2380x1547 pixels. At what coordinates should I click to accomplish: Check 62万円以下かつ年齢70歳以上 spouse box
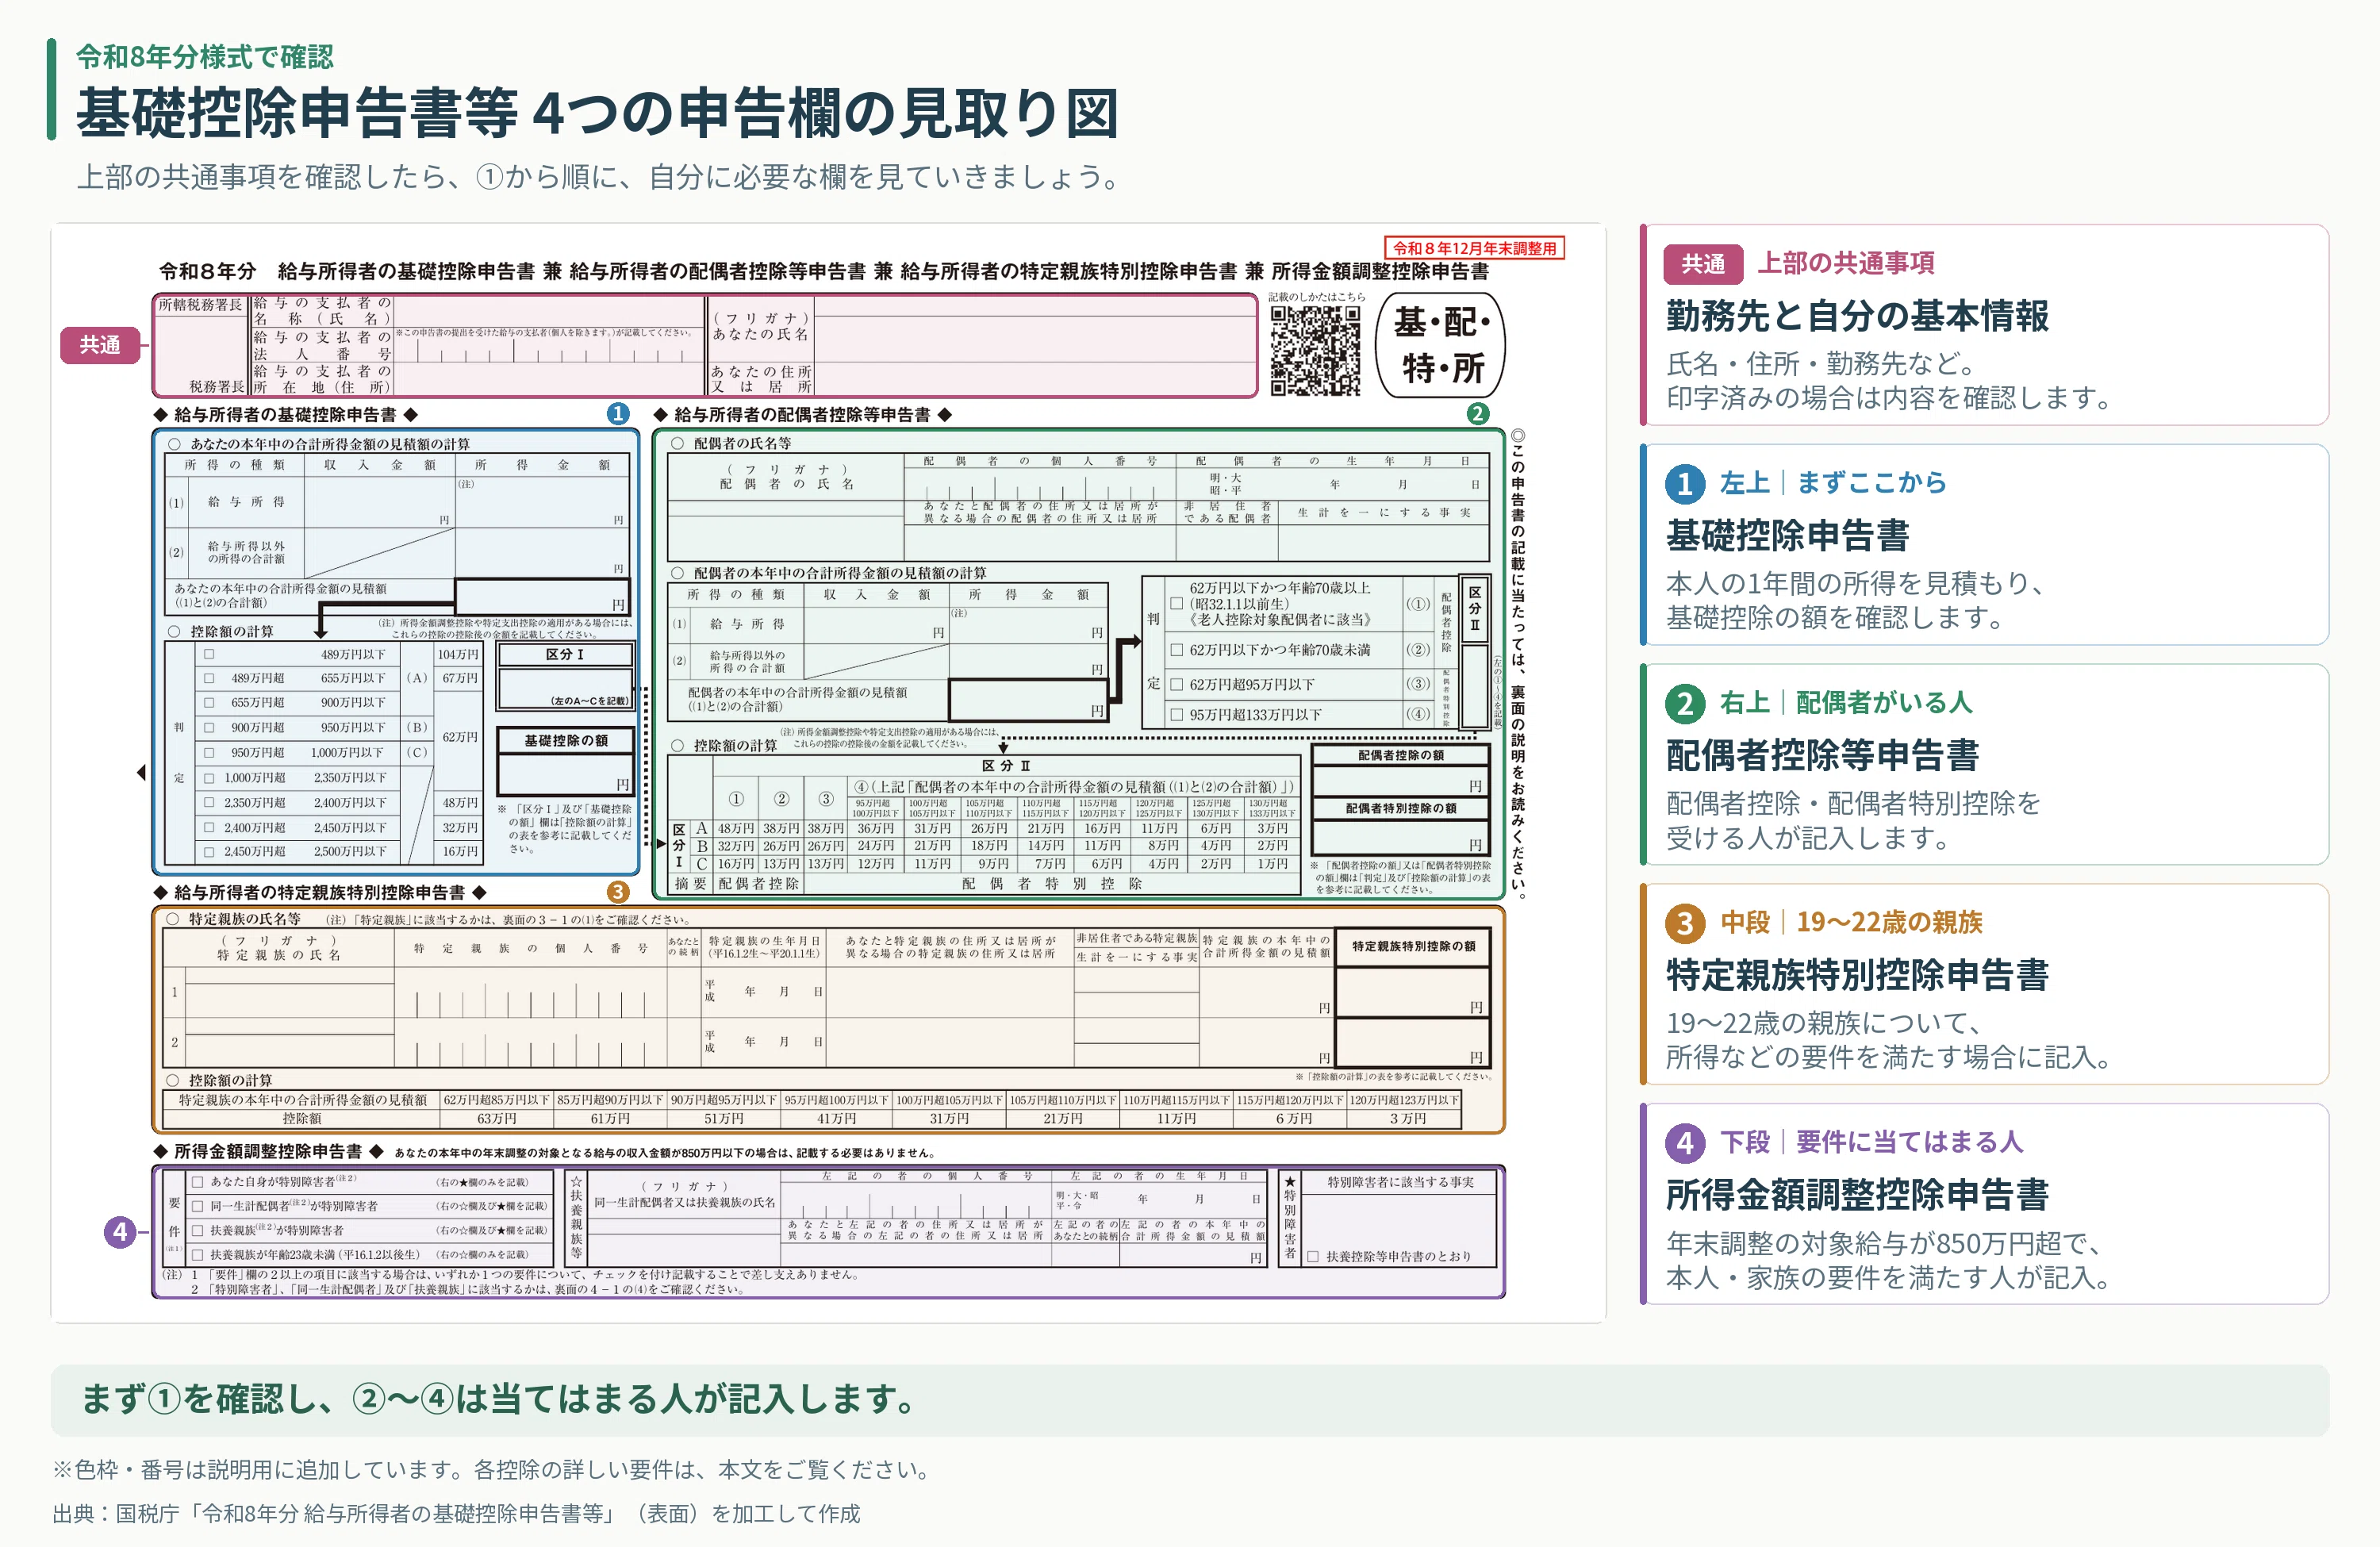click(x=1177, y=604)
